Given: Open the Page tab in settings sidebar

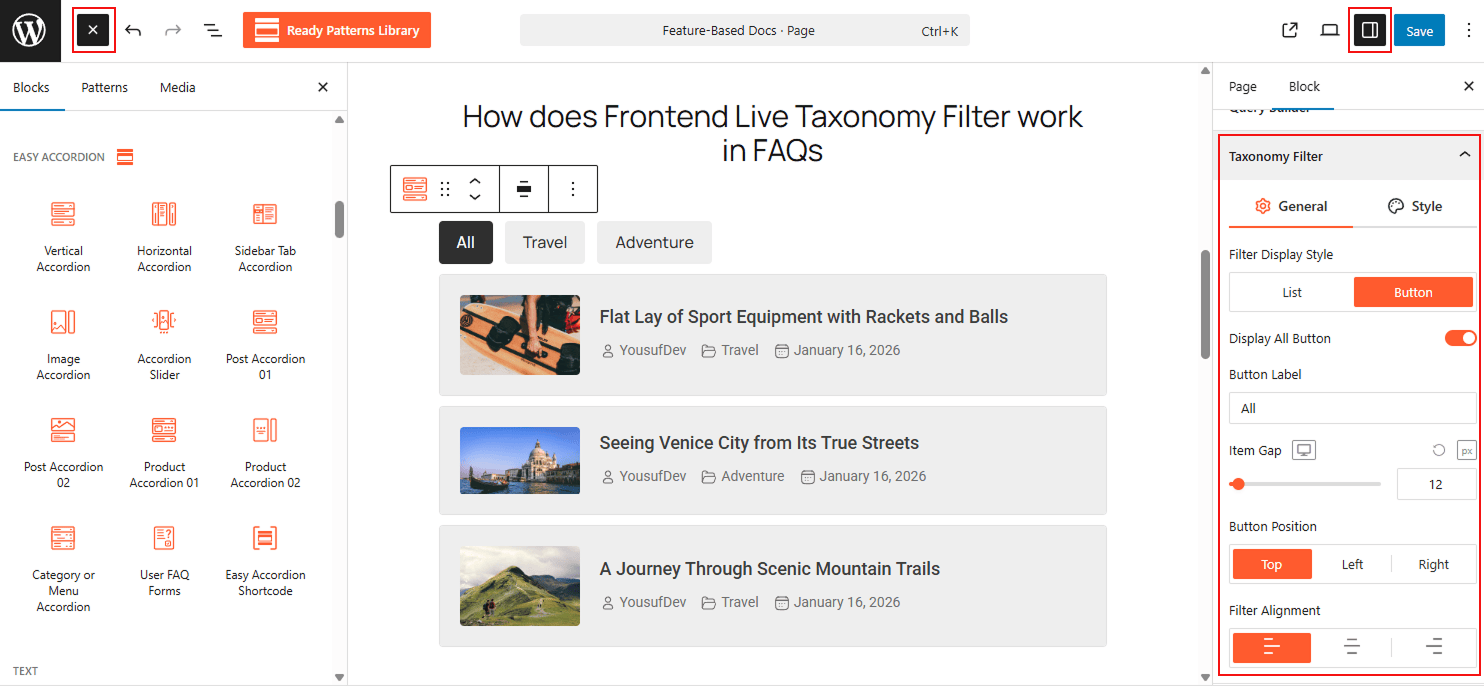Looking at the screenshot, I should (x=1242, y=86).
